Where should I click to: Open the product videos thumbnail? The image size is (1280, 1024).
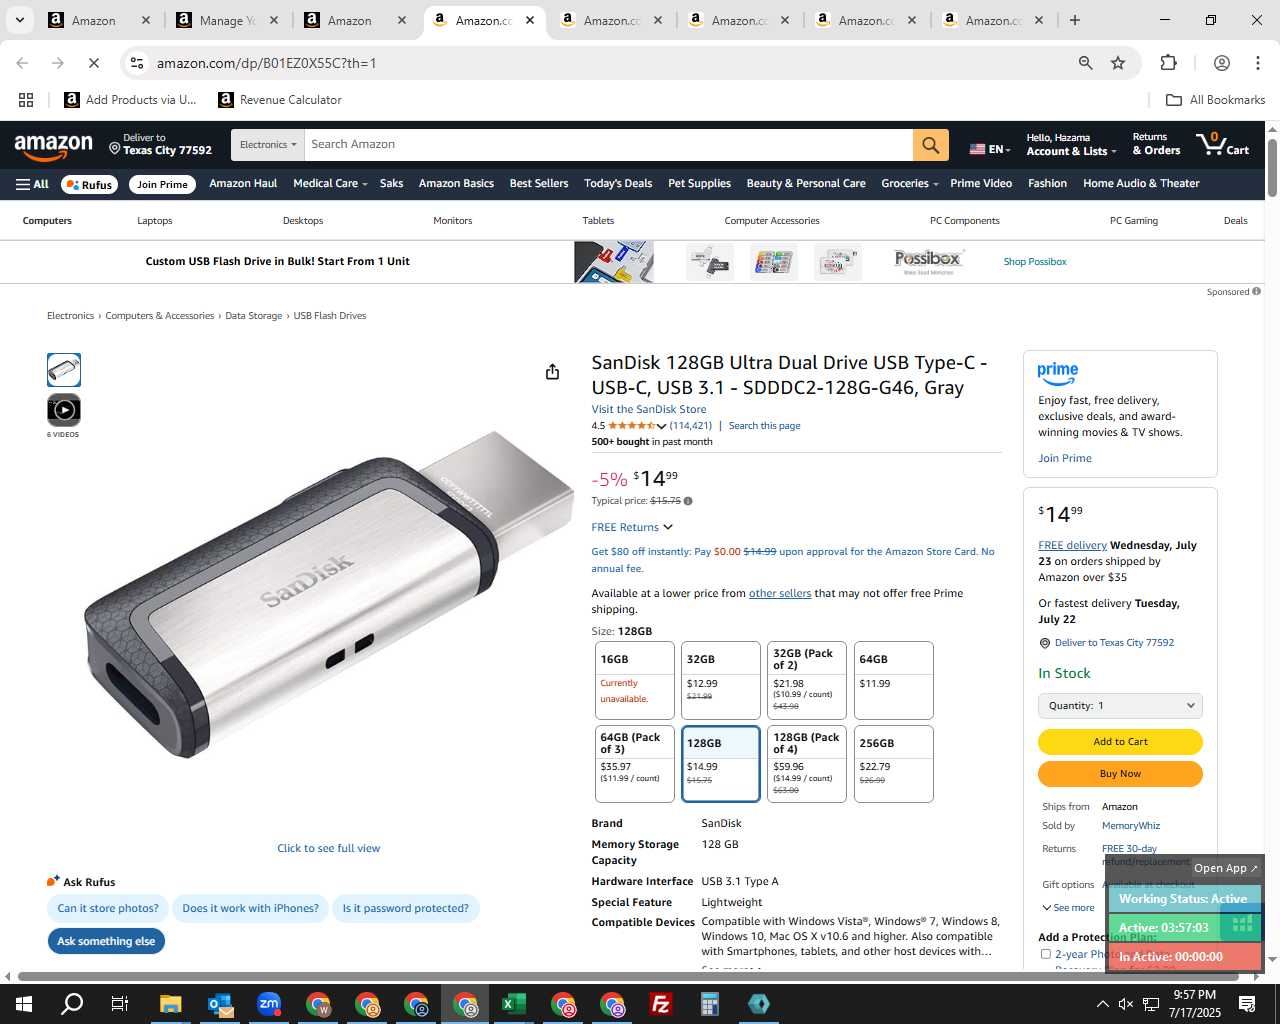click(64, 410)
